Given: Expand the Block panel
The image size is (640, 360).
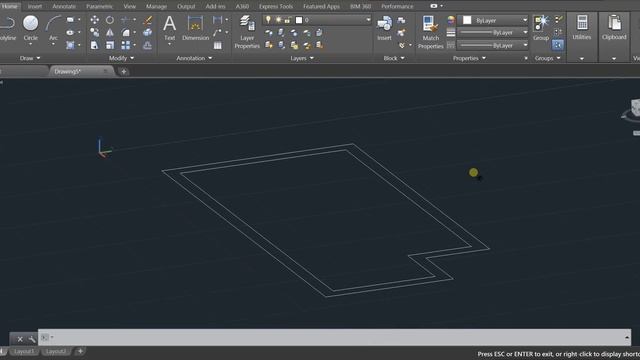Looking at the screenshot, I should (394, 58).
